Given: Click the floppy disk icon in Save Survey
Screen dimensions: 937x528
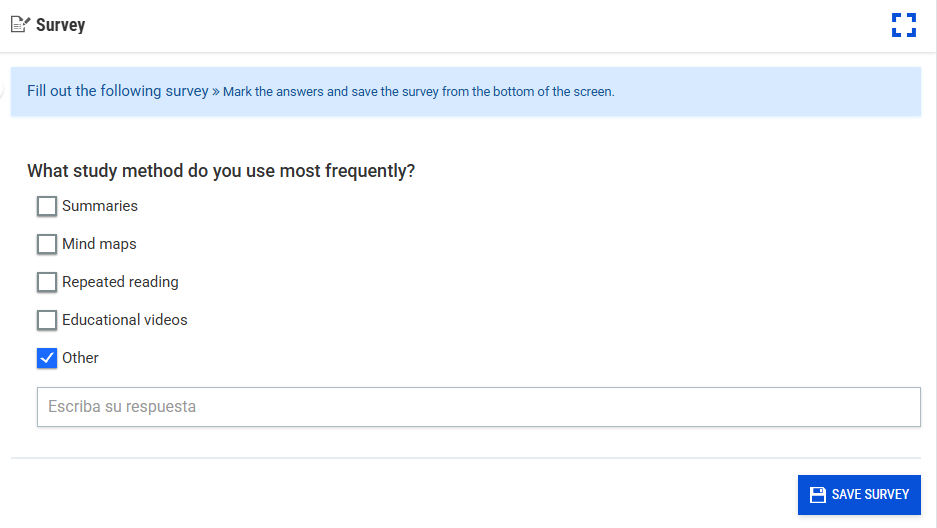Looking at the screenshot, I should [x=817, y=495].
